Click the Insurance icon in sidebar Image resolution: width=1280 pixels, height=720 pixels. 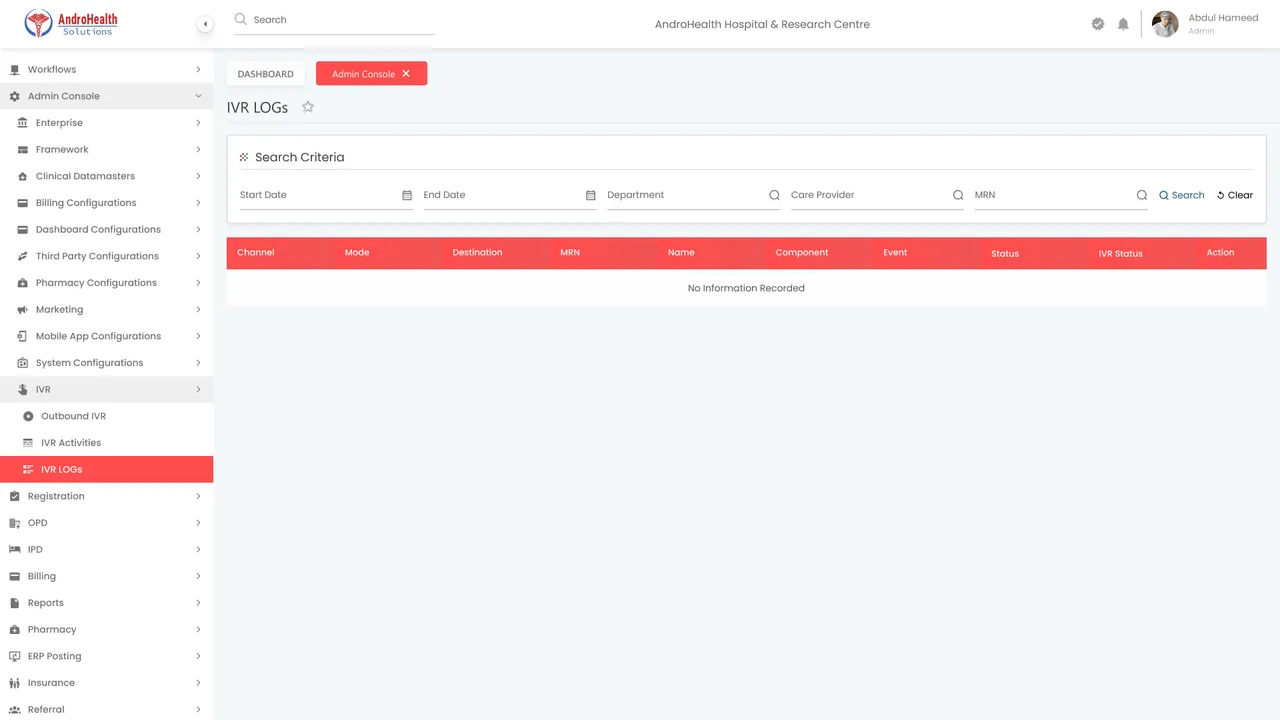14,683
